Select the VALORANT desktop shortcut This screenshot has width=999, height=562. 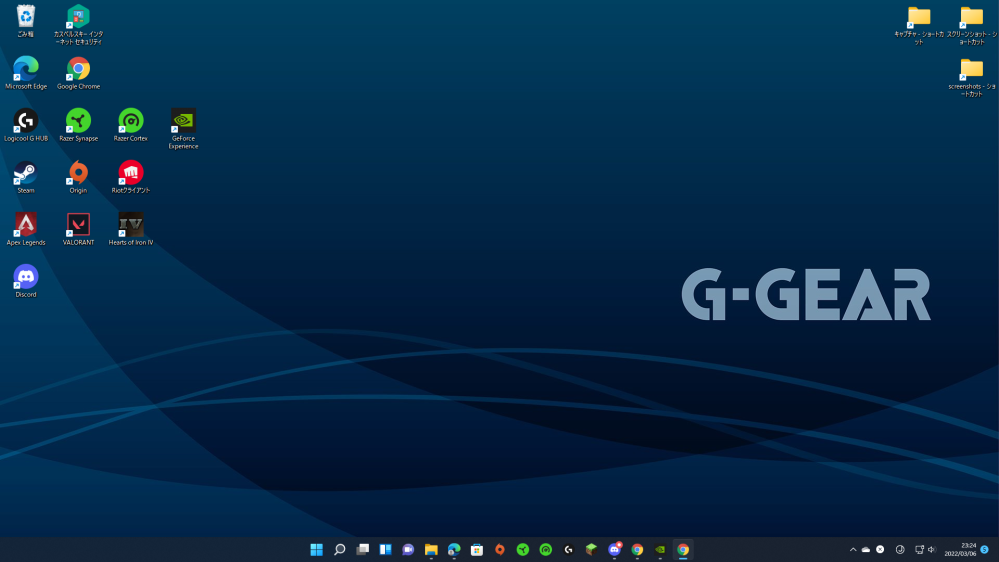78,229
